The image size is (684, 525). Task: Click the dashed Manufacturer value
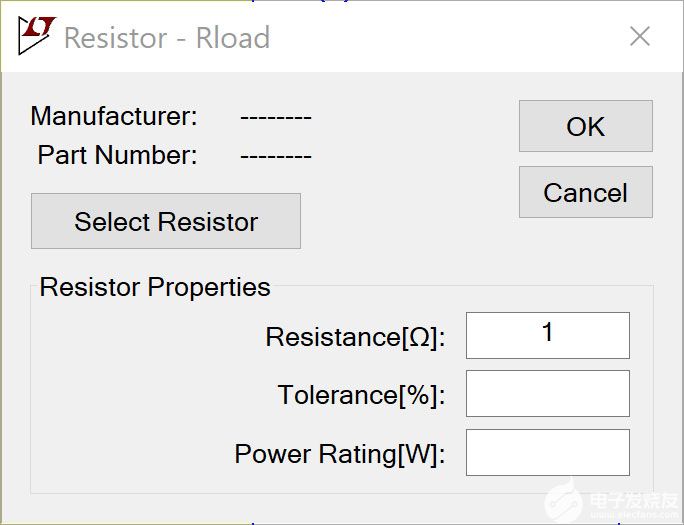[276, 117]
